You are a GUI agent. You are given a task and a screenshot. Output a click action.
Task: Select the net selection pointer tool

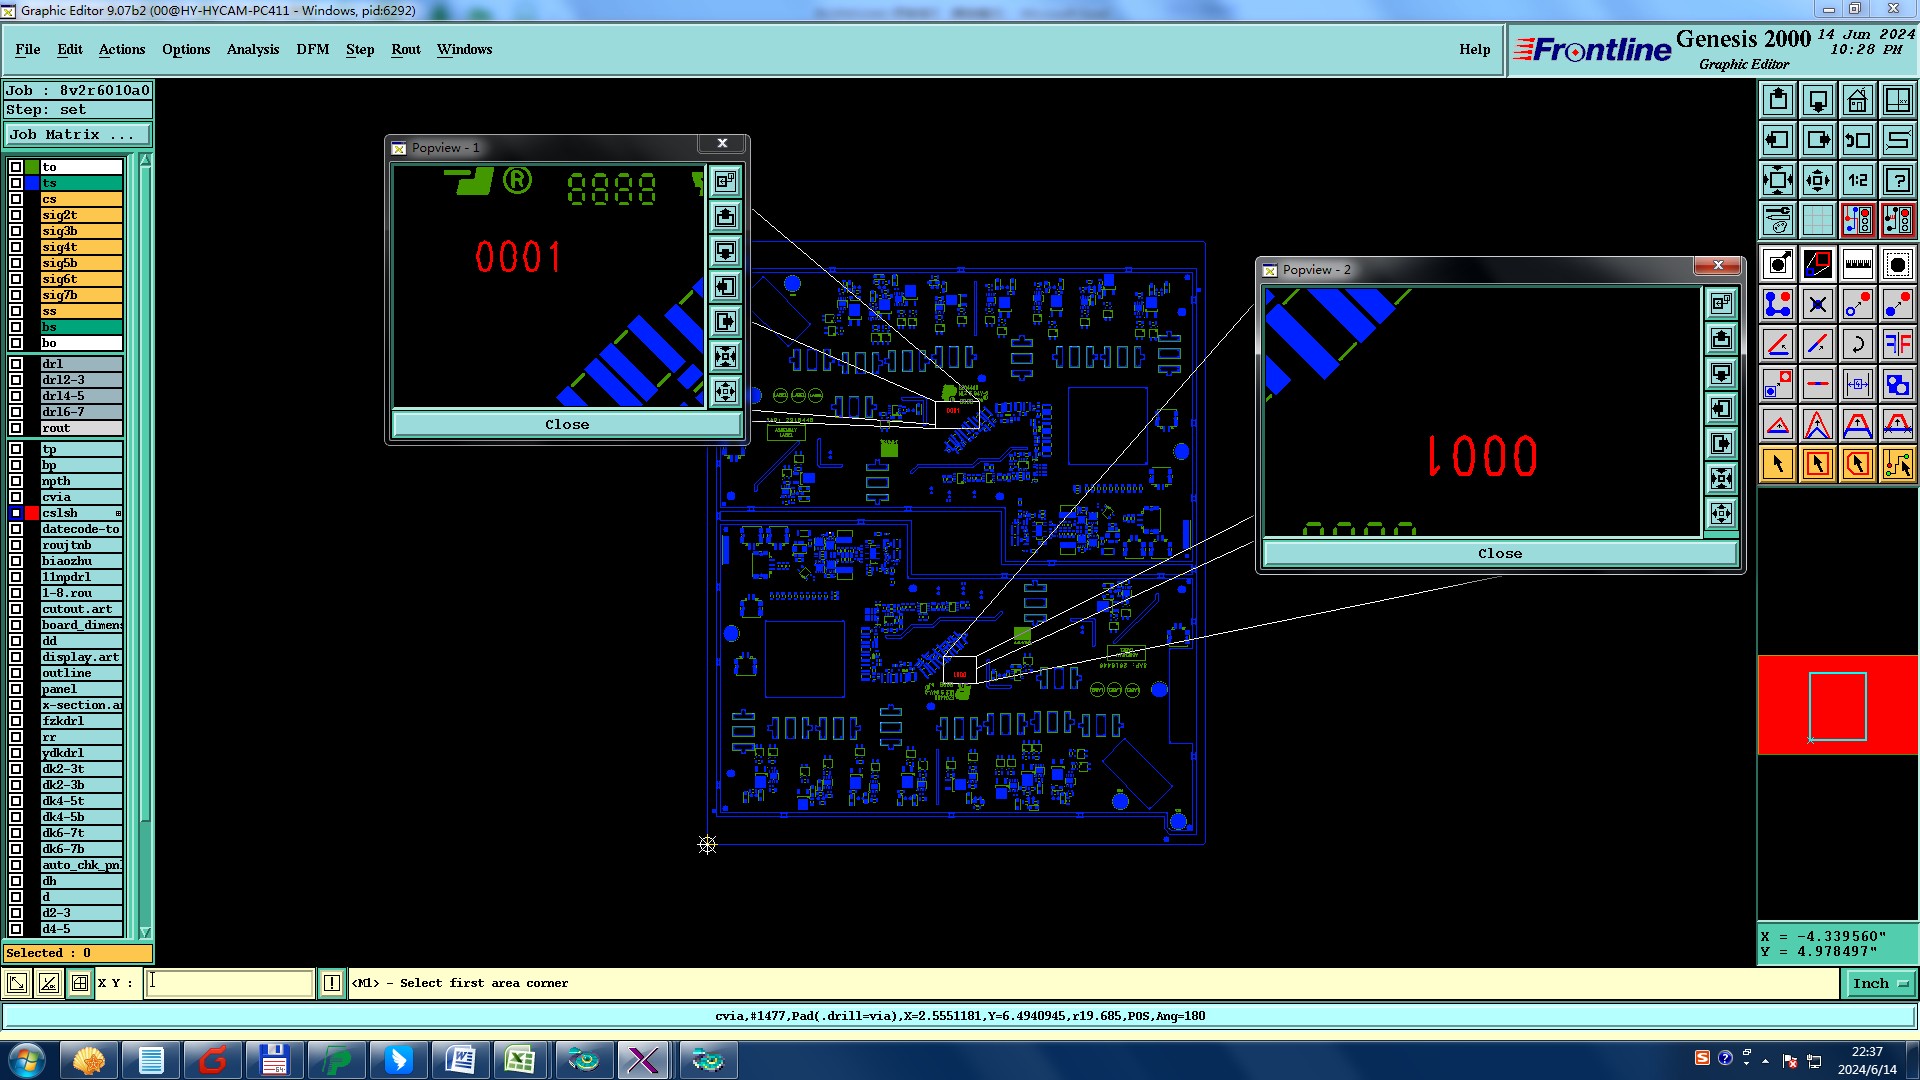pos(1898,464)
